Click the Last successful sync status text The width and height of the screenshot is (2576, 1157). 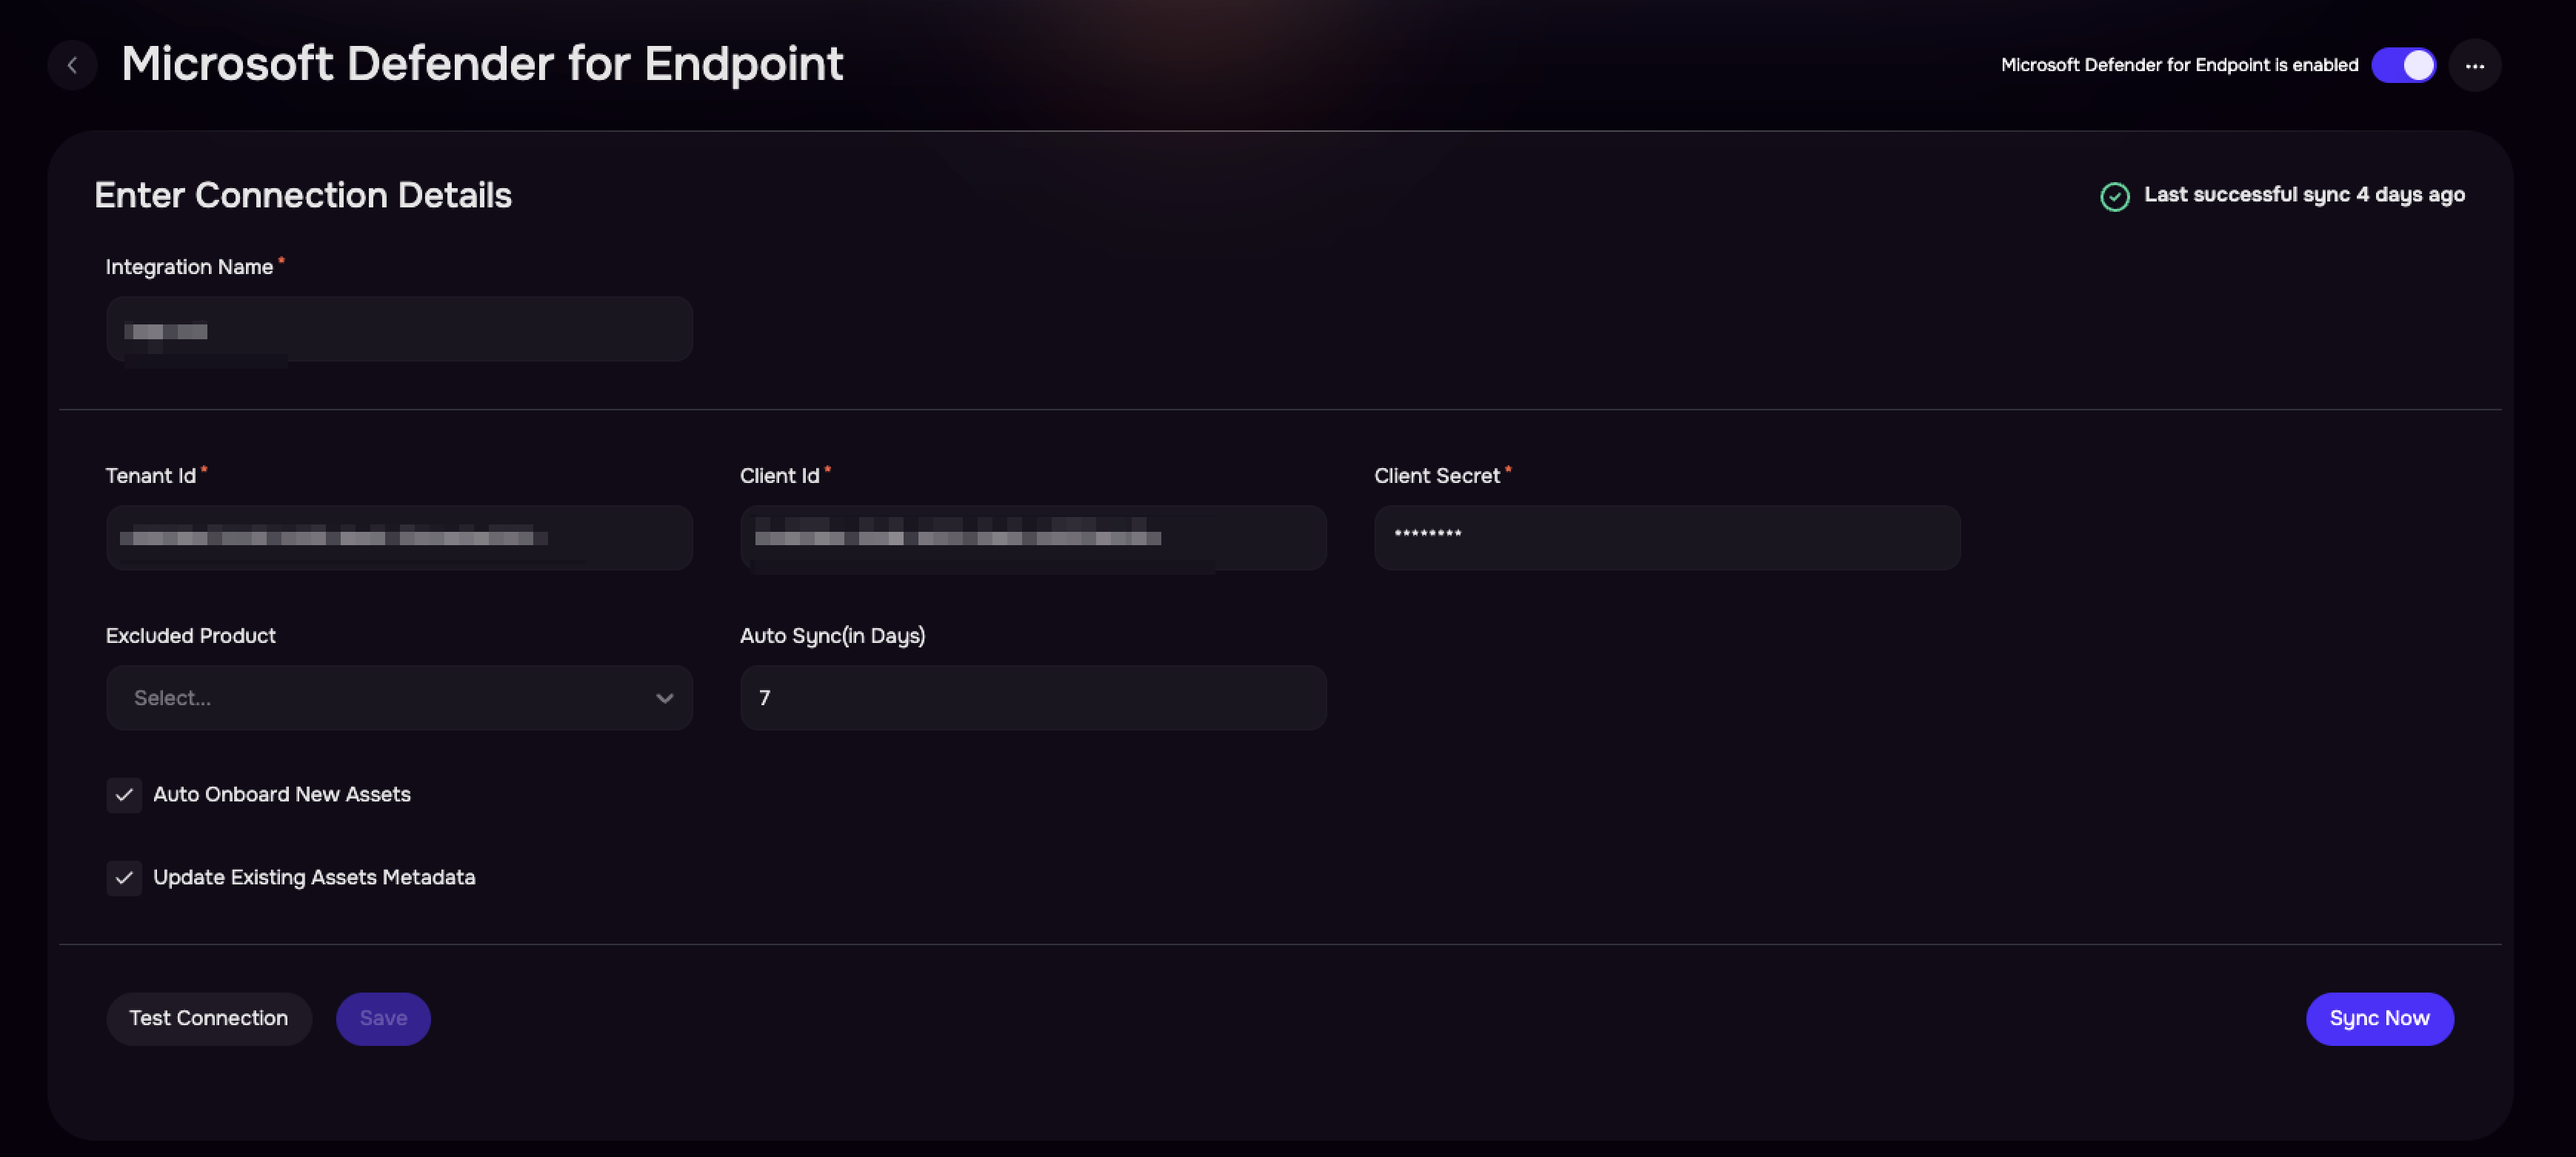tap(2304, 195)
